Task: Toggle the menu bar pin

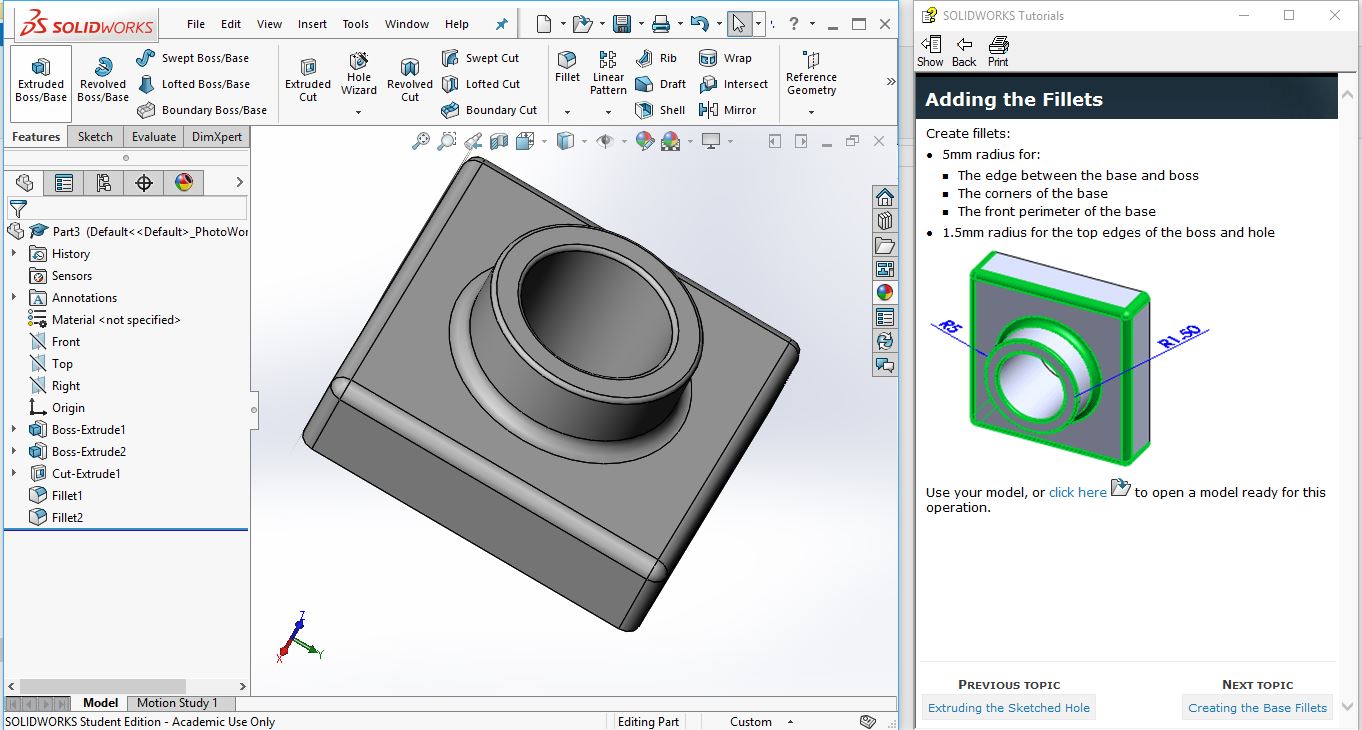Action: pos(501,24)
